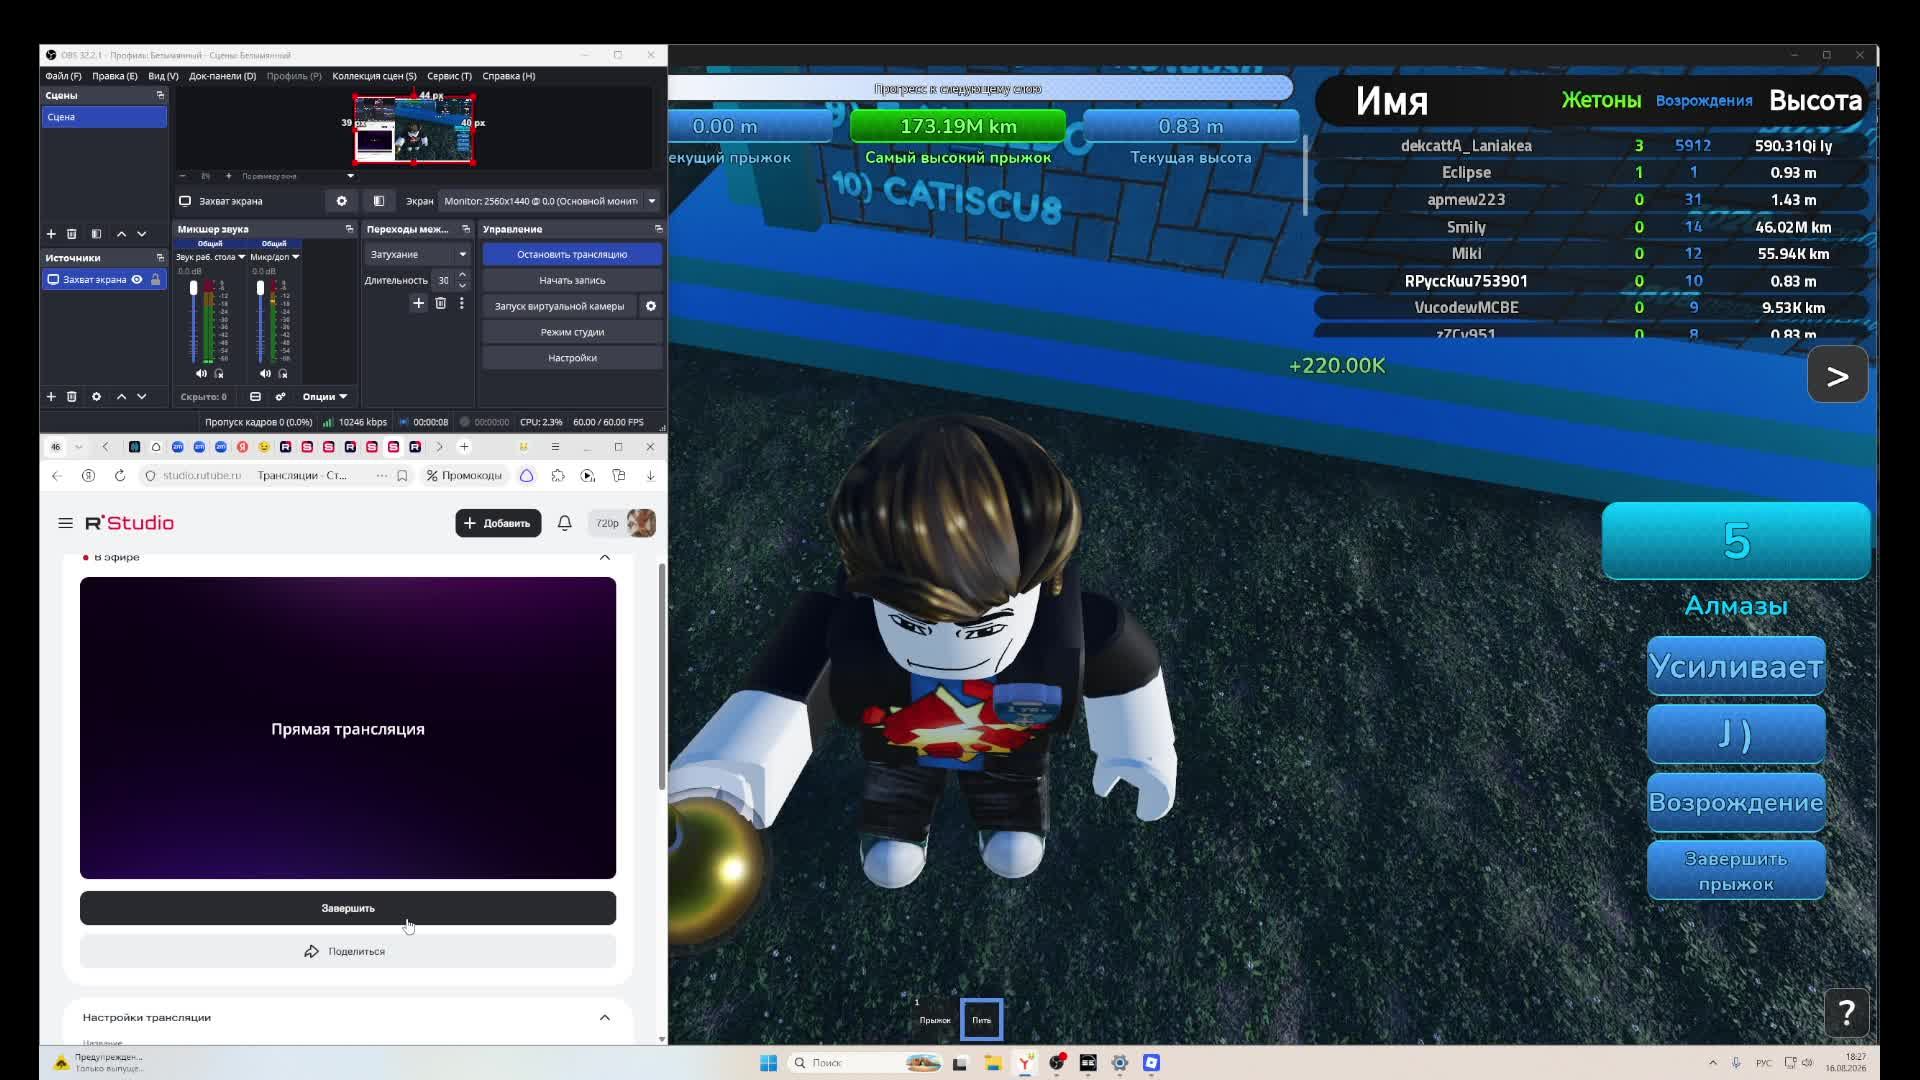Click the Прямая трансляция video preview

pos(348,728)
